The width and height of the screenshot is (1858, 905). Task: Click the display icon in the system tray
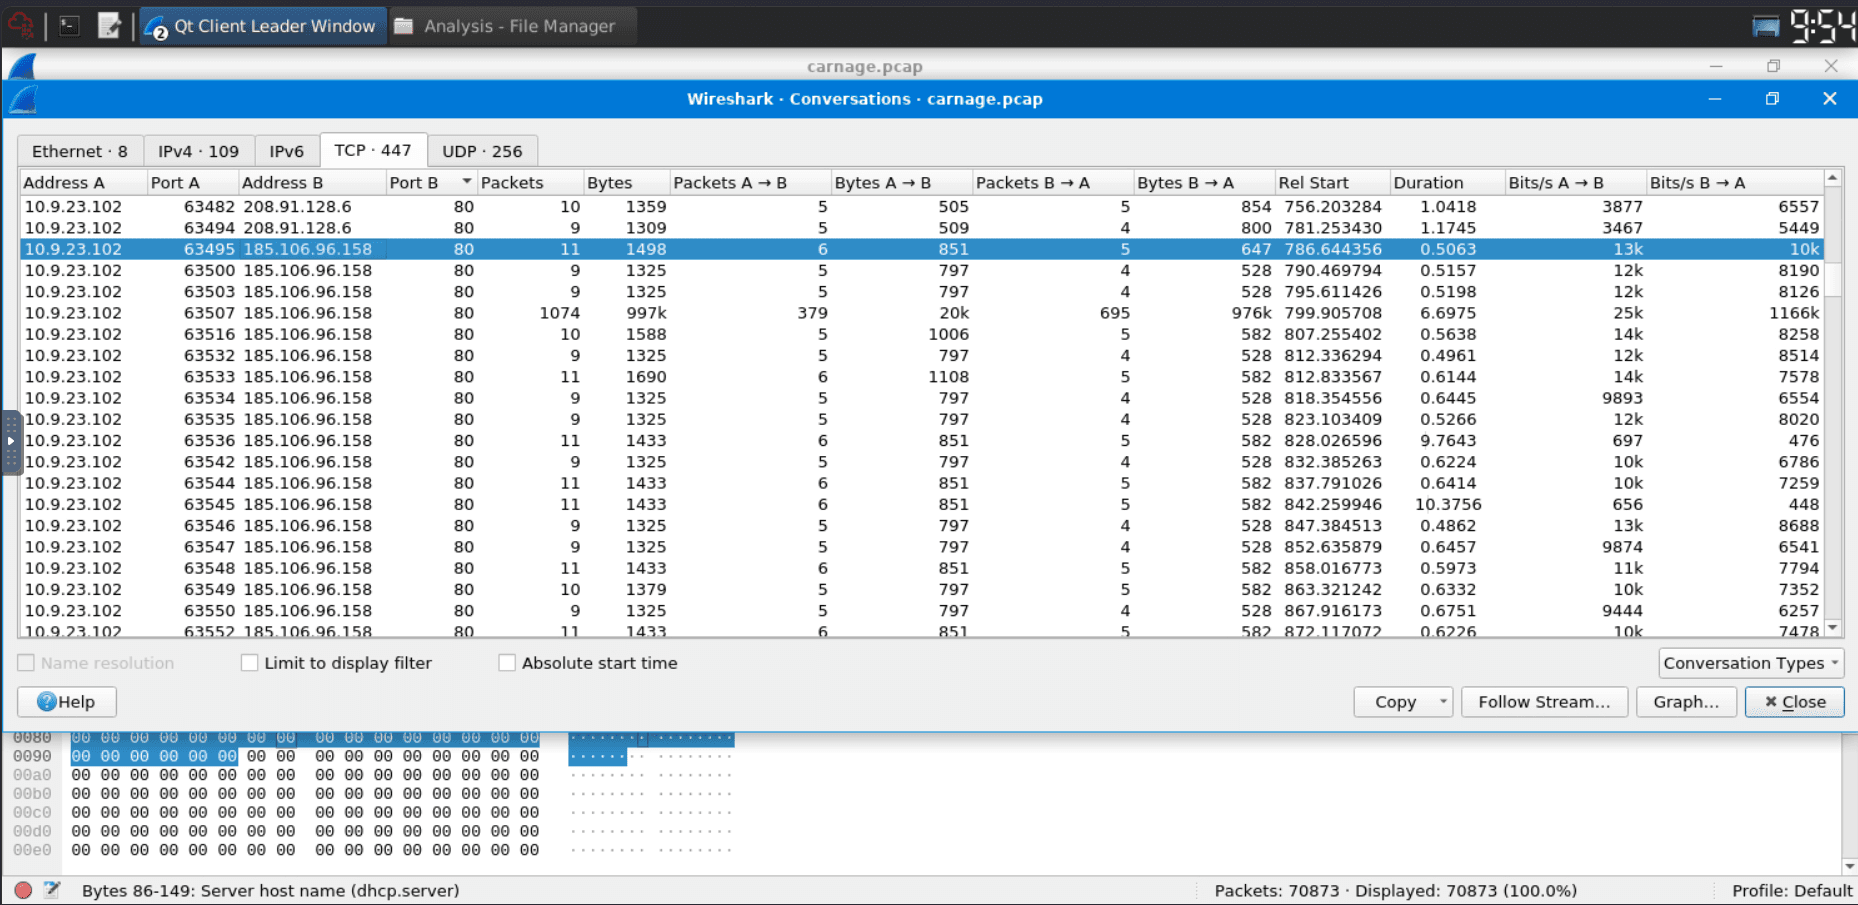tap(1766, 26)
